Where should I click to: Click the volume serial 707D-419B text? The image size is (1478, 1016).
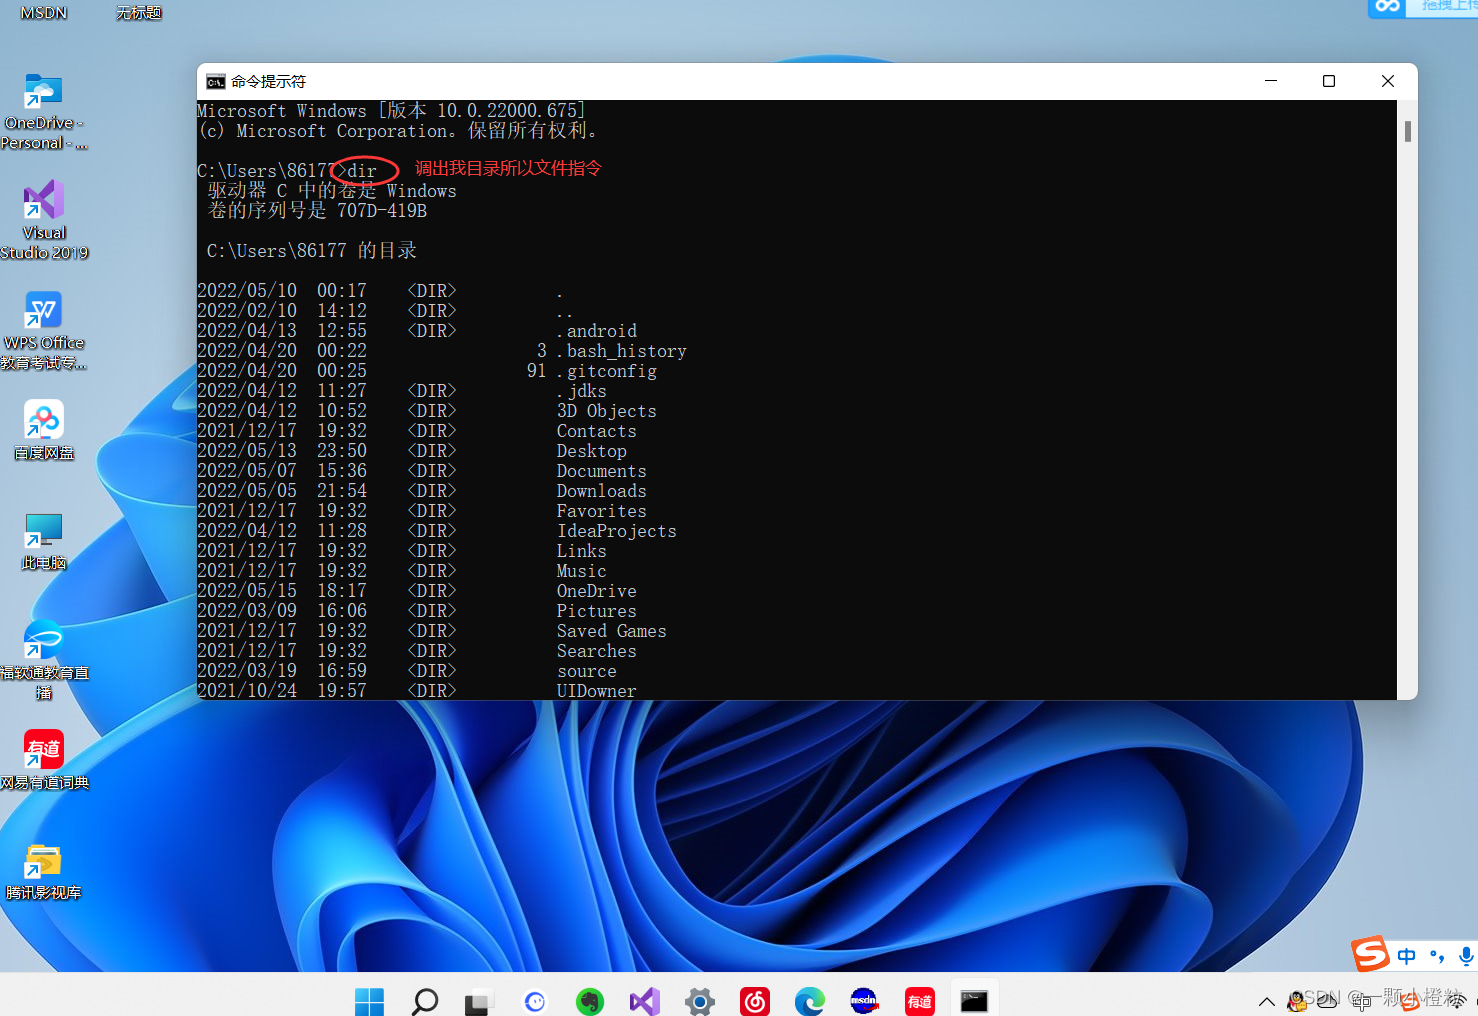click(382, 211)
